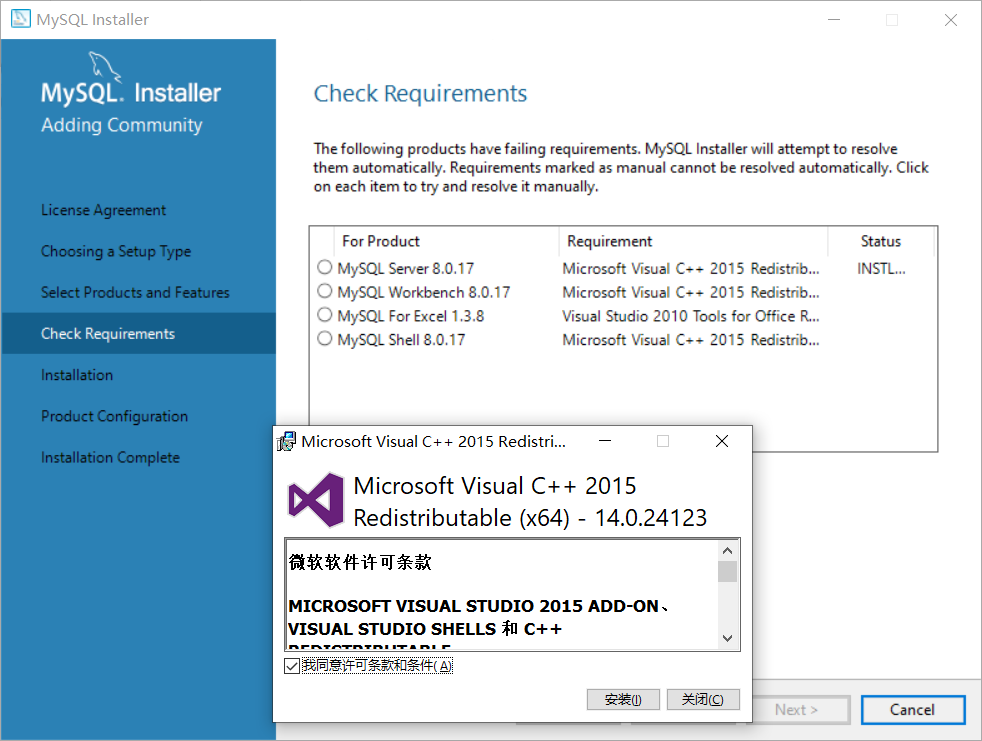Click the MySQL Installer title bar icon
The image size is (982, 741).
pyautogui.click(x=20, y=19)
